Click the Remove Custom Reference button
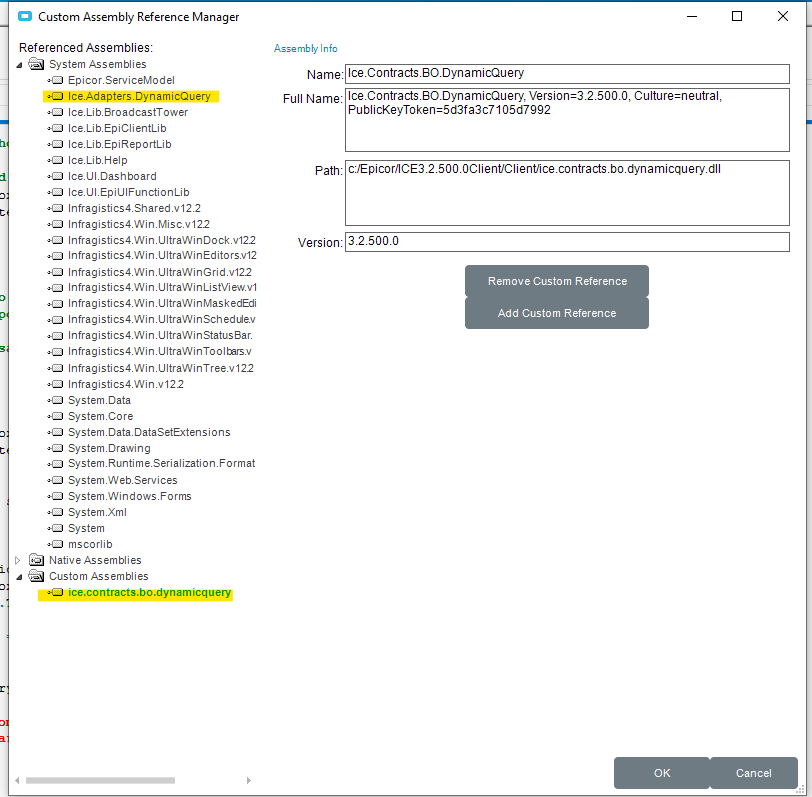The image size is (812, 797). tap(557, 281)
